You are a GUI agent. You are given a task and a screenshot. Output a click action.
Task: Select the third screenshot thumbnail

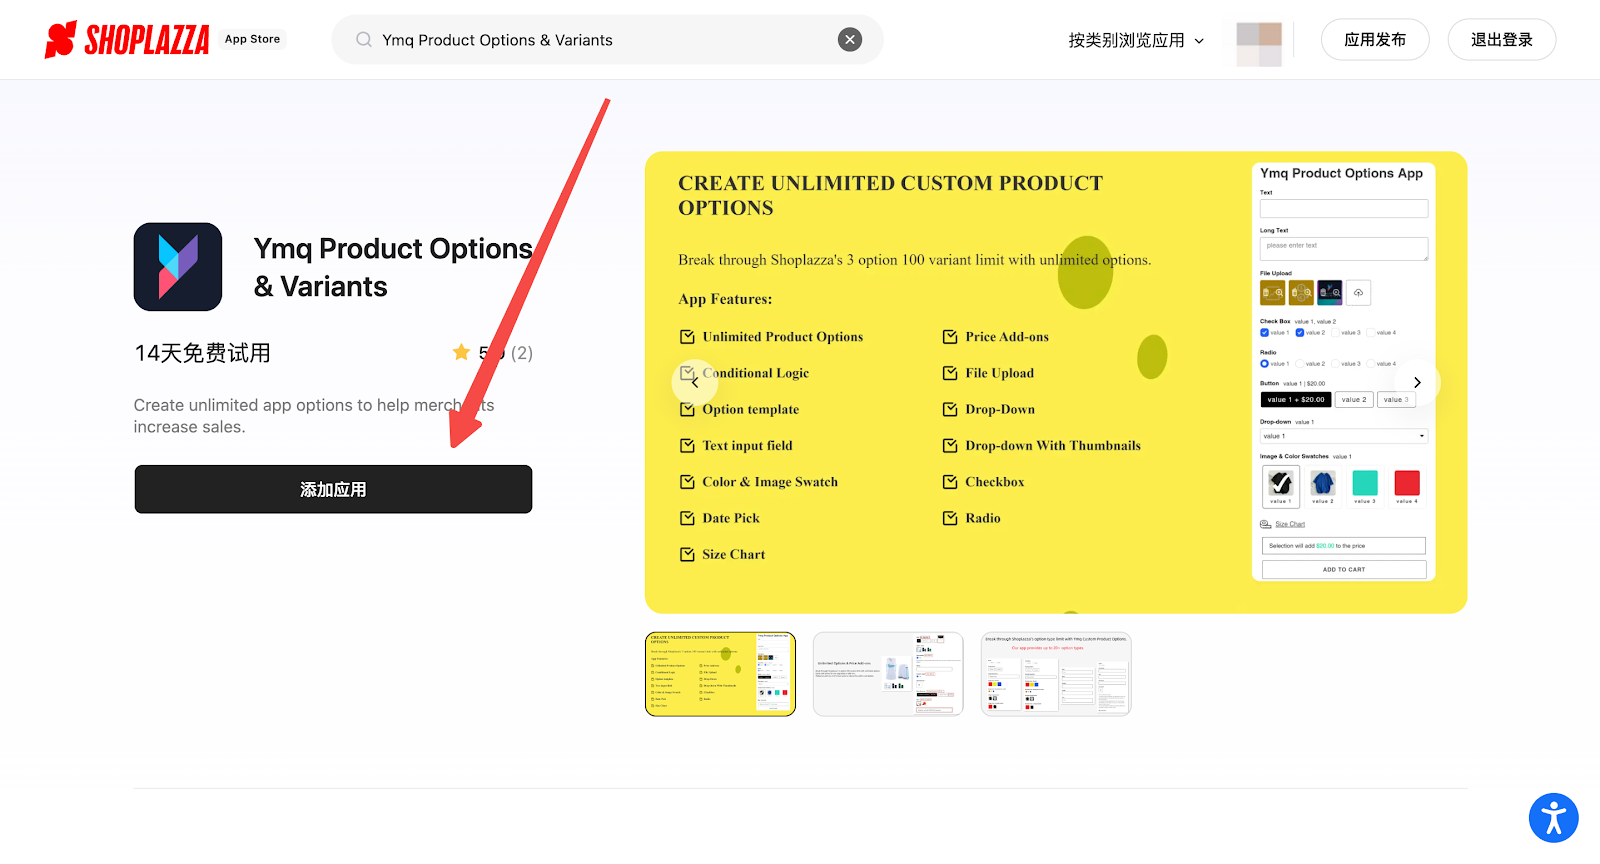tap(1056, 674)
